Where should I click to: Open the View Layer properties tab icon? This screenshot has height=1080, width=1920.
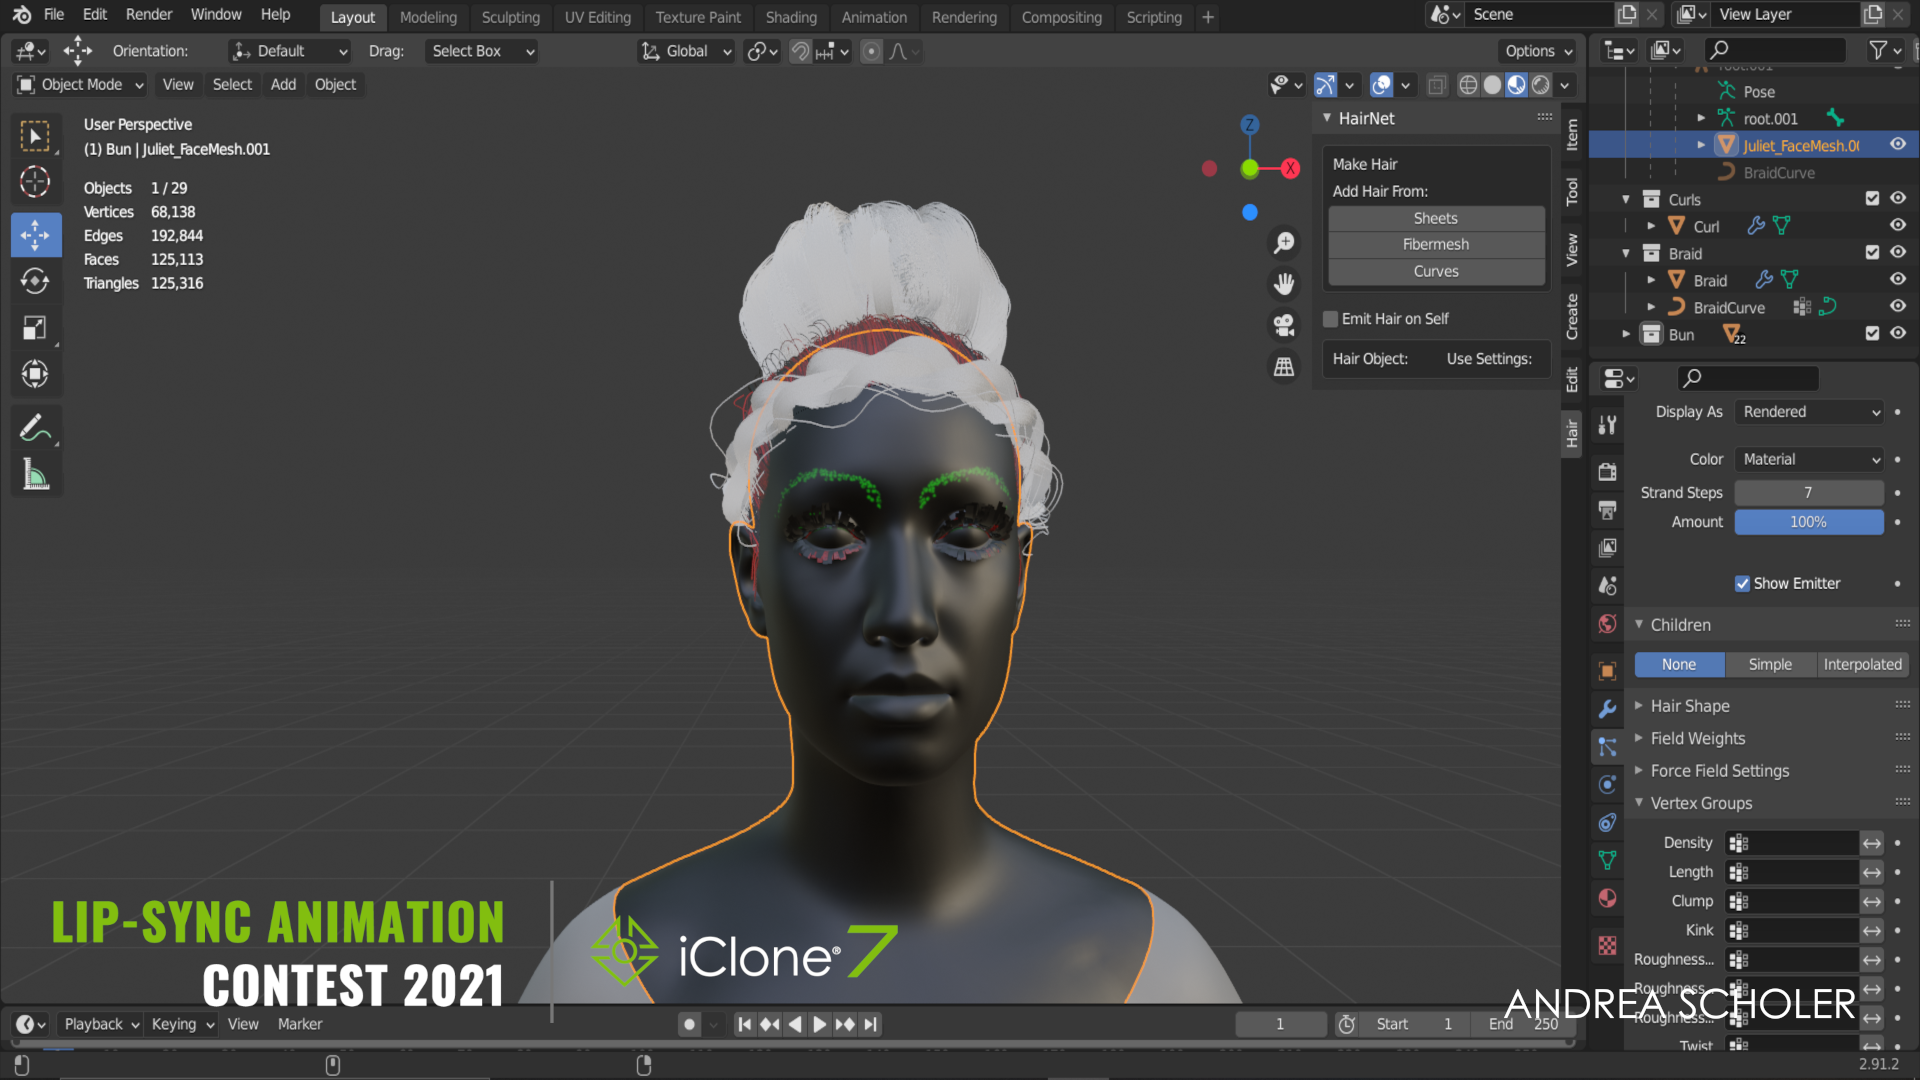1607,547
